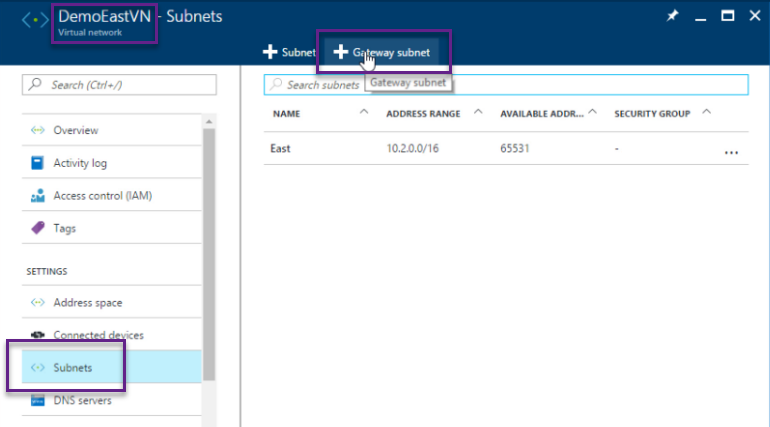The height and width of the screenshot is (427, 770).
Task: Open the Tags menu item
Action: (x=64, y=228)
